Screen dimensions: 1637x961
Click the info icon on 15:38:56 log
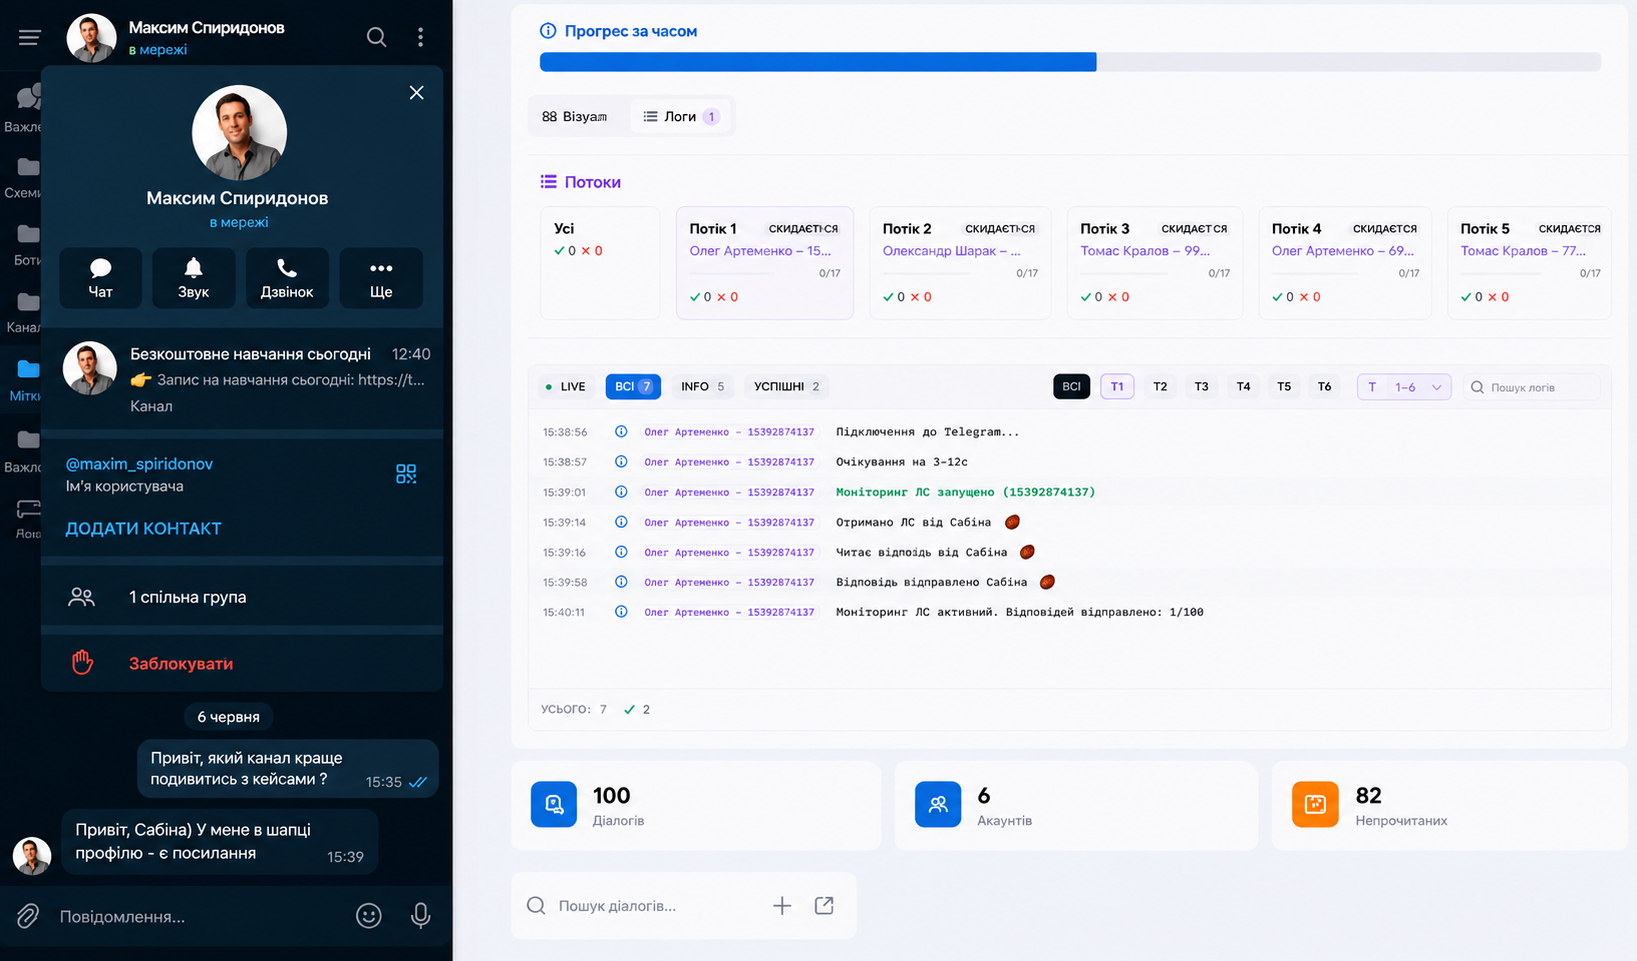[x=621, y=432]
